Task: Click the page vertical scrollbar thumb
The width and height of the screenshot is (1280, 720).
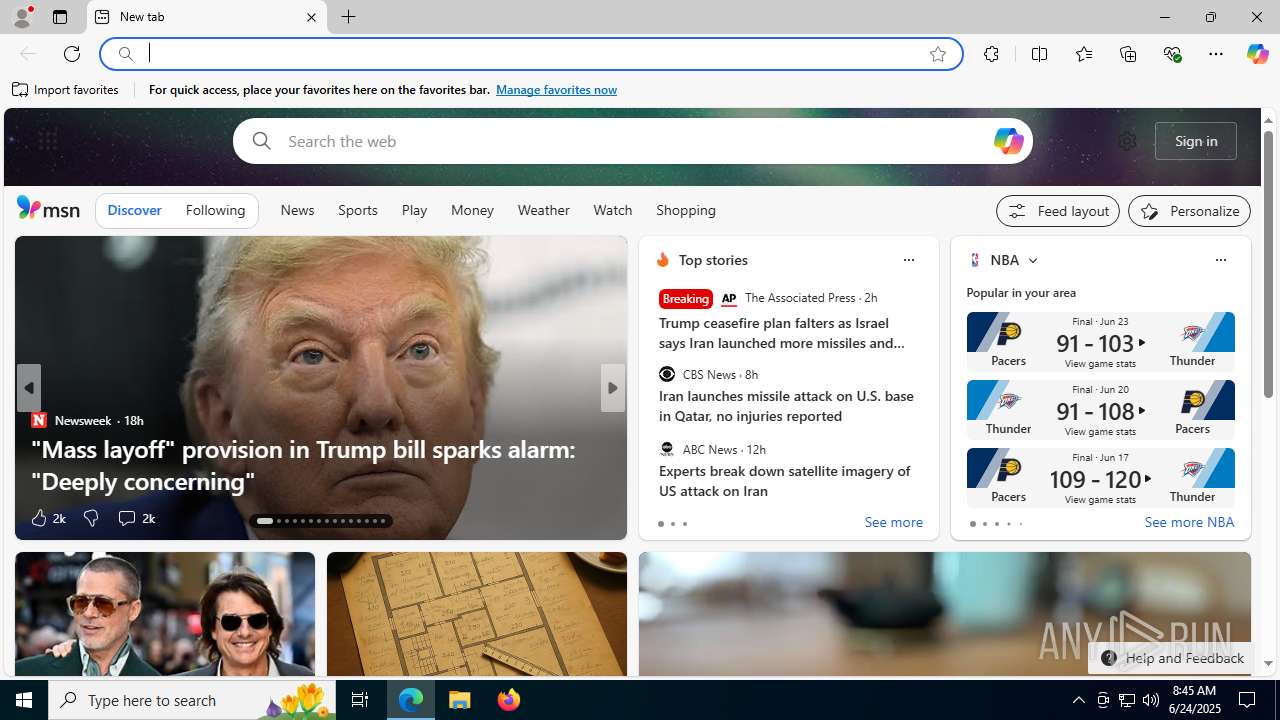Action: click(1268, 265)
